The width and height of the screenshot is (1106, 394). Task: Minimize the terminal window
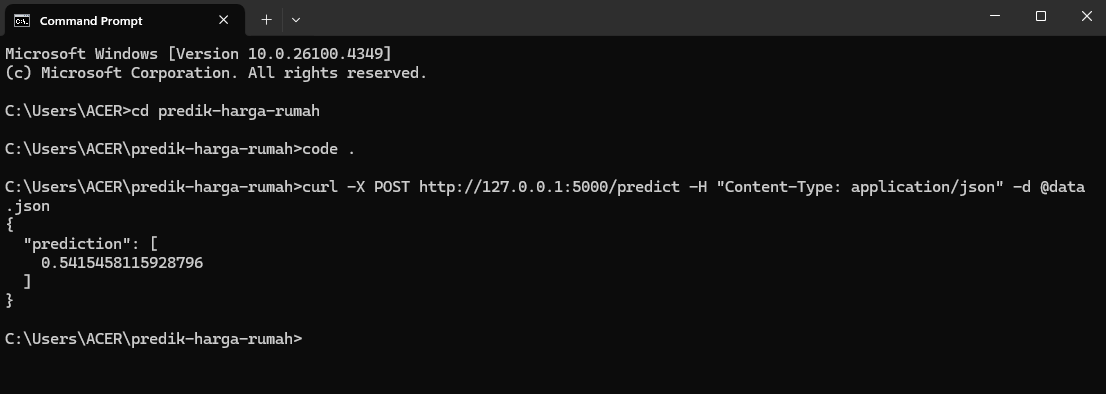coord(995,16)
